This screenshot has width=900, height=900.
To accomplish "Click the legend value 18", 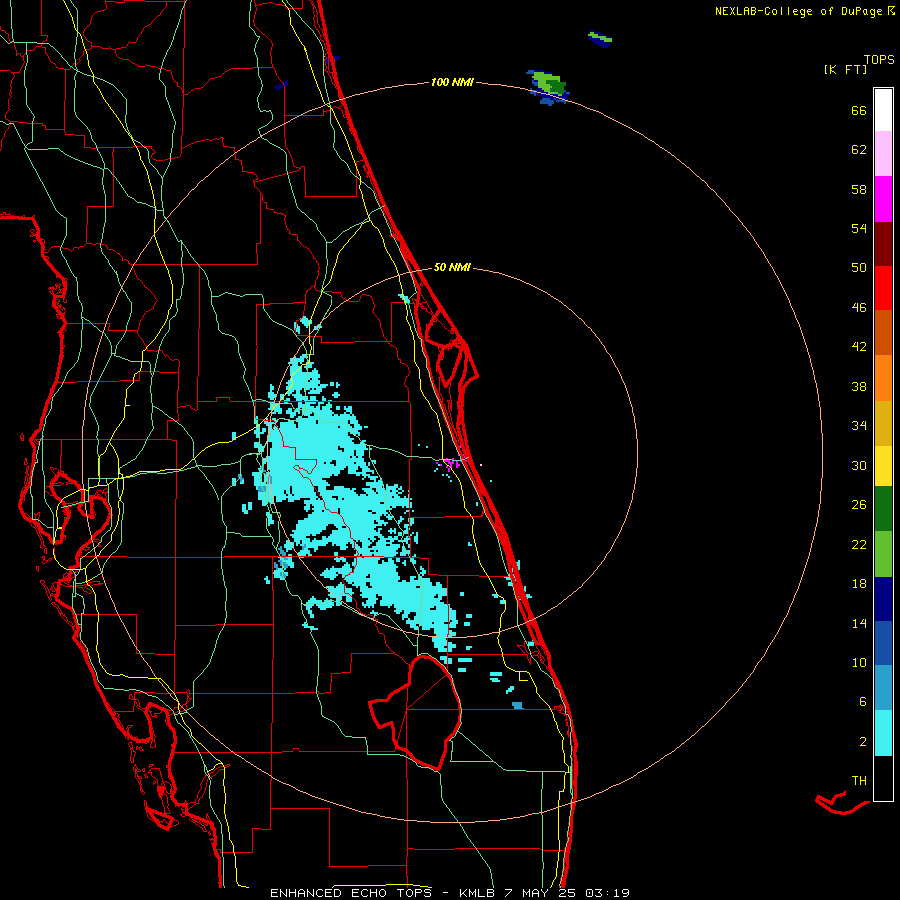I will coord(859,584).
